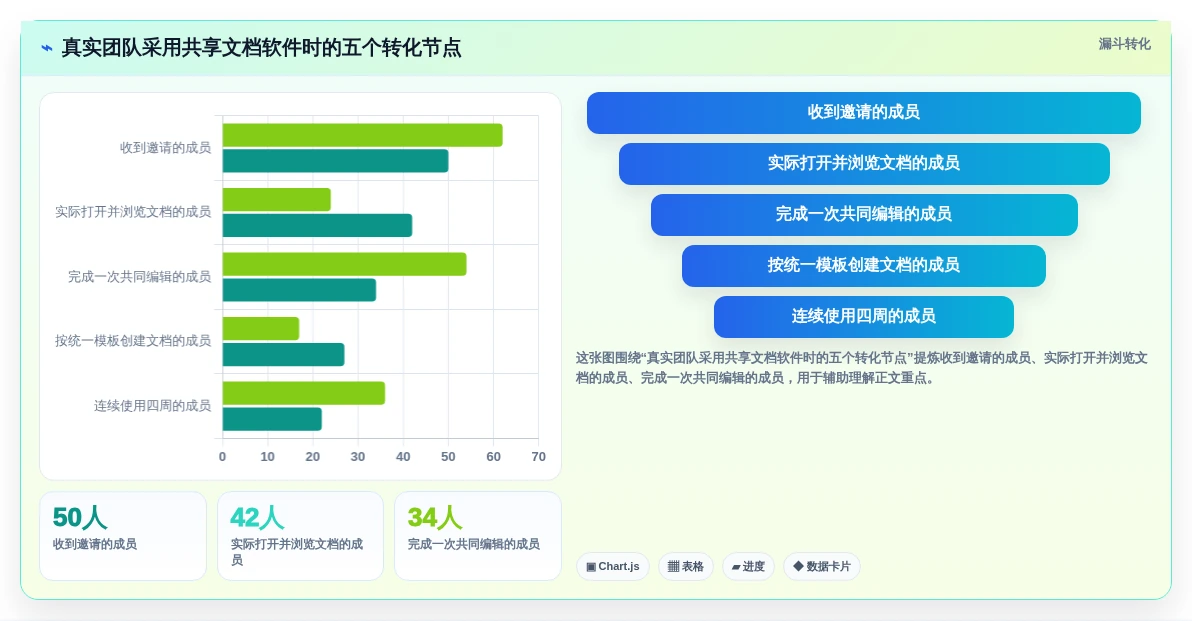Click the x-axis tick value 30

click(357, 457)
